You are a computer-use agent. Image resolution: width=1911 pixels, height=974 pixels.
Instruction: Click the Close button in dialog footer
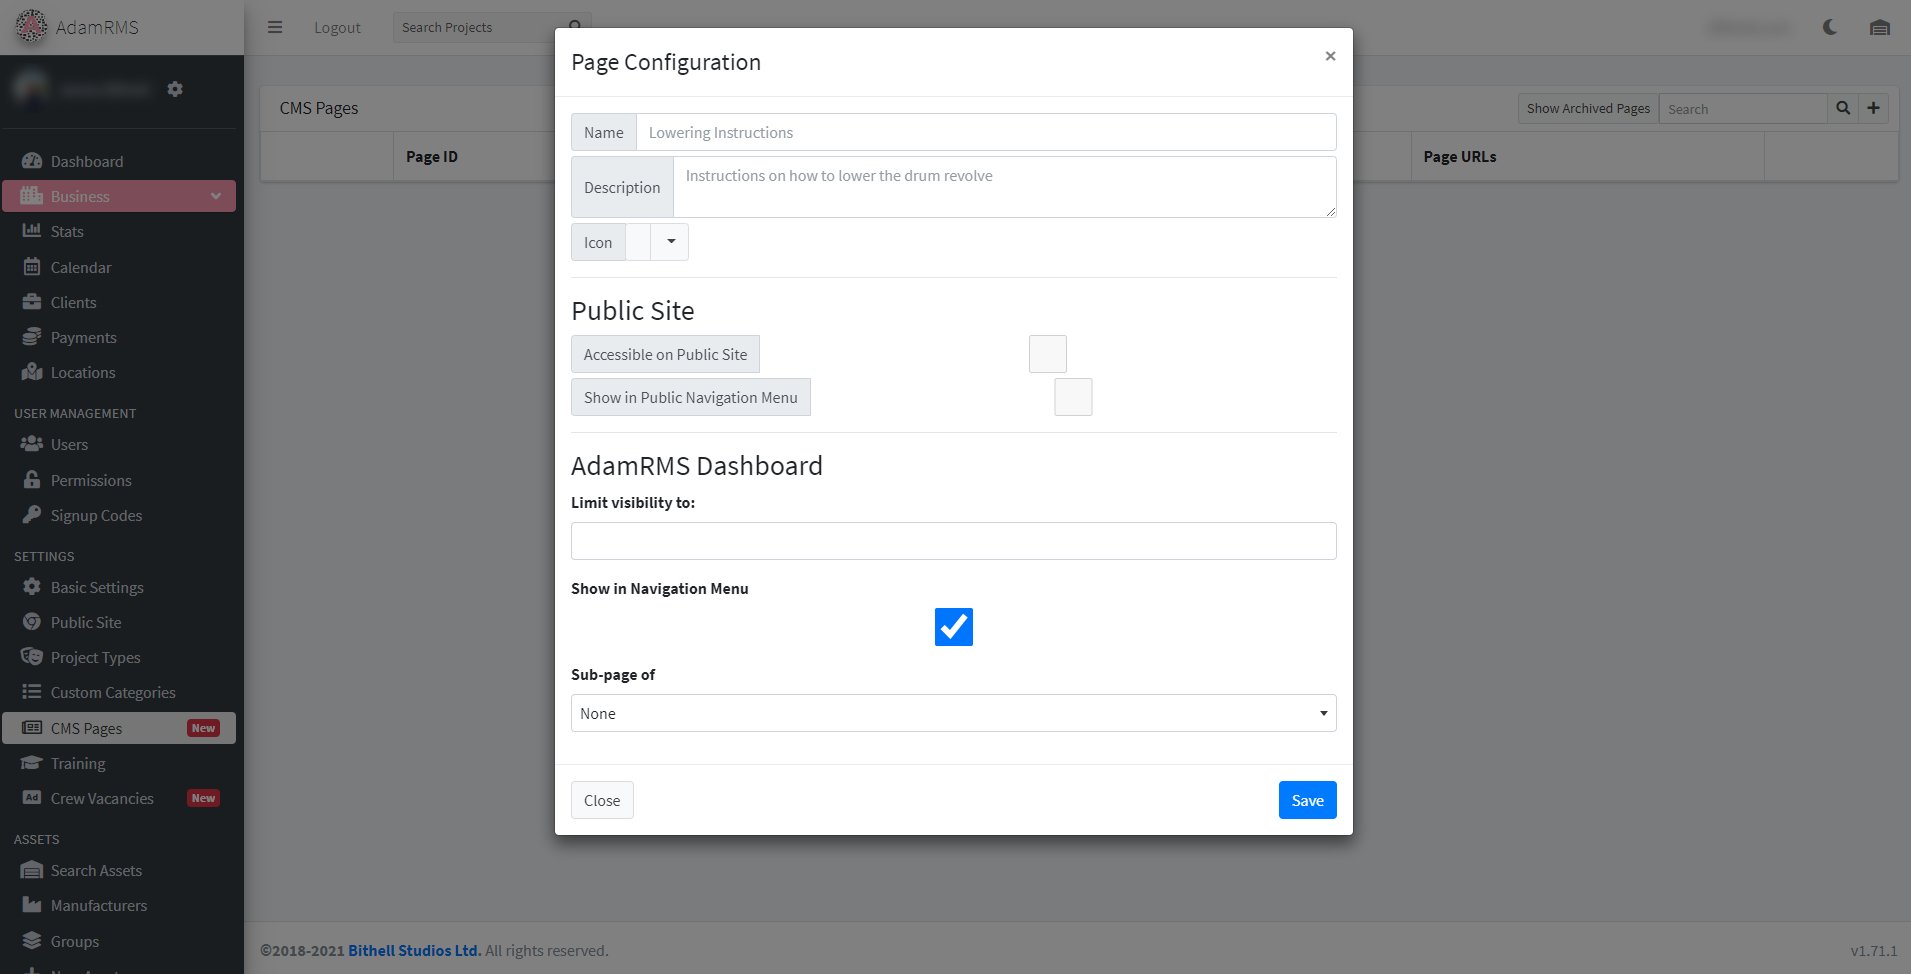pos(602,800)
